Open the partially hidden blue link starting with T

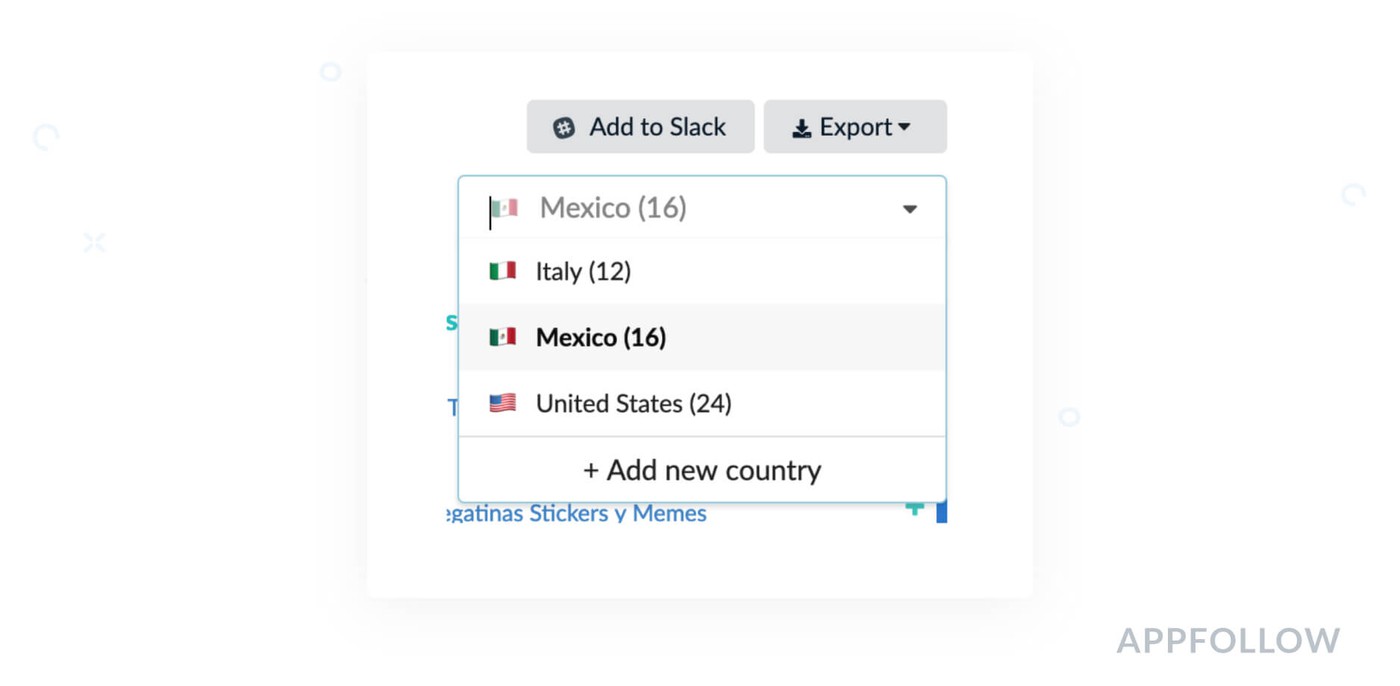[x=452, y=407]
